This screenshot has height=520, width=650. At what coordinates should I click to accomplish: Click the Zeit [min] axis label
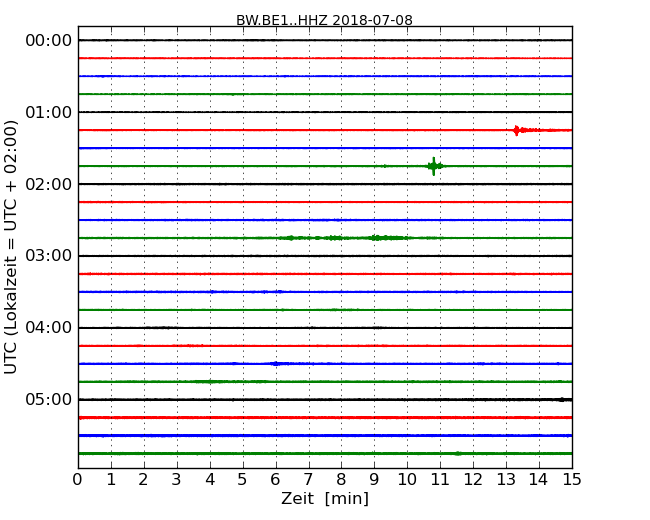pos(325,498)
